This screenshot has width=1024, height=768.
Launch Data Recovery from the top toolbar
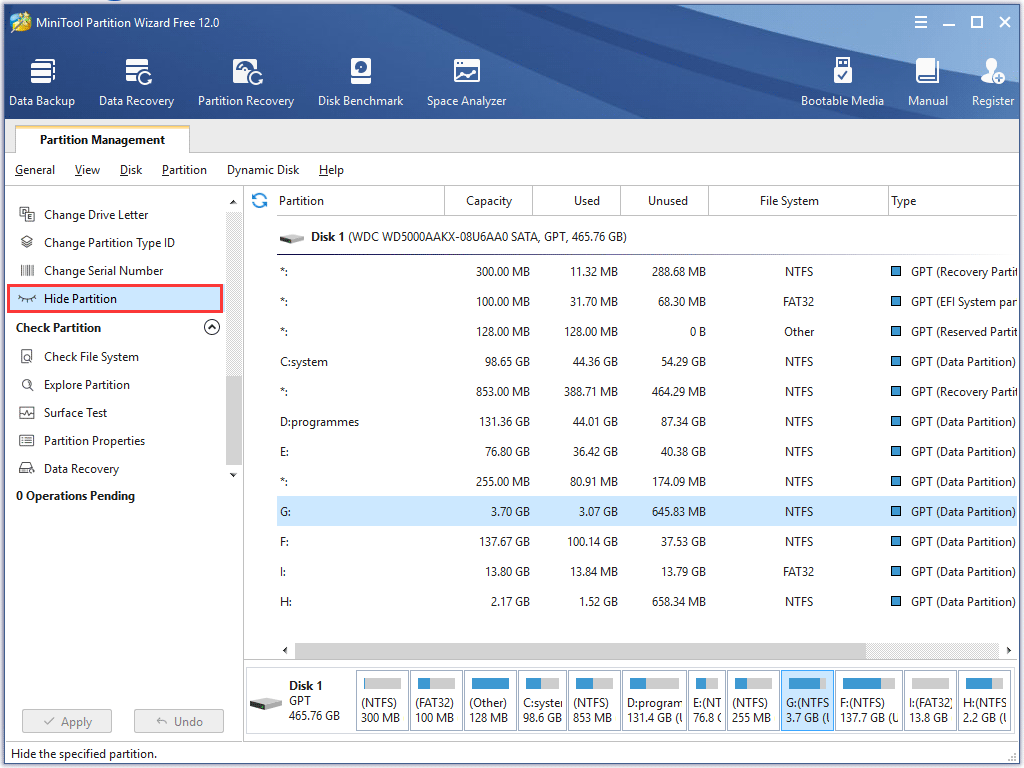click(136, 82)
